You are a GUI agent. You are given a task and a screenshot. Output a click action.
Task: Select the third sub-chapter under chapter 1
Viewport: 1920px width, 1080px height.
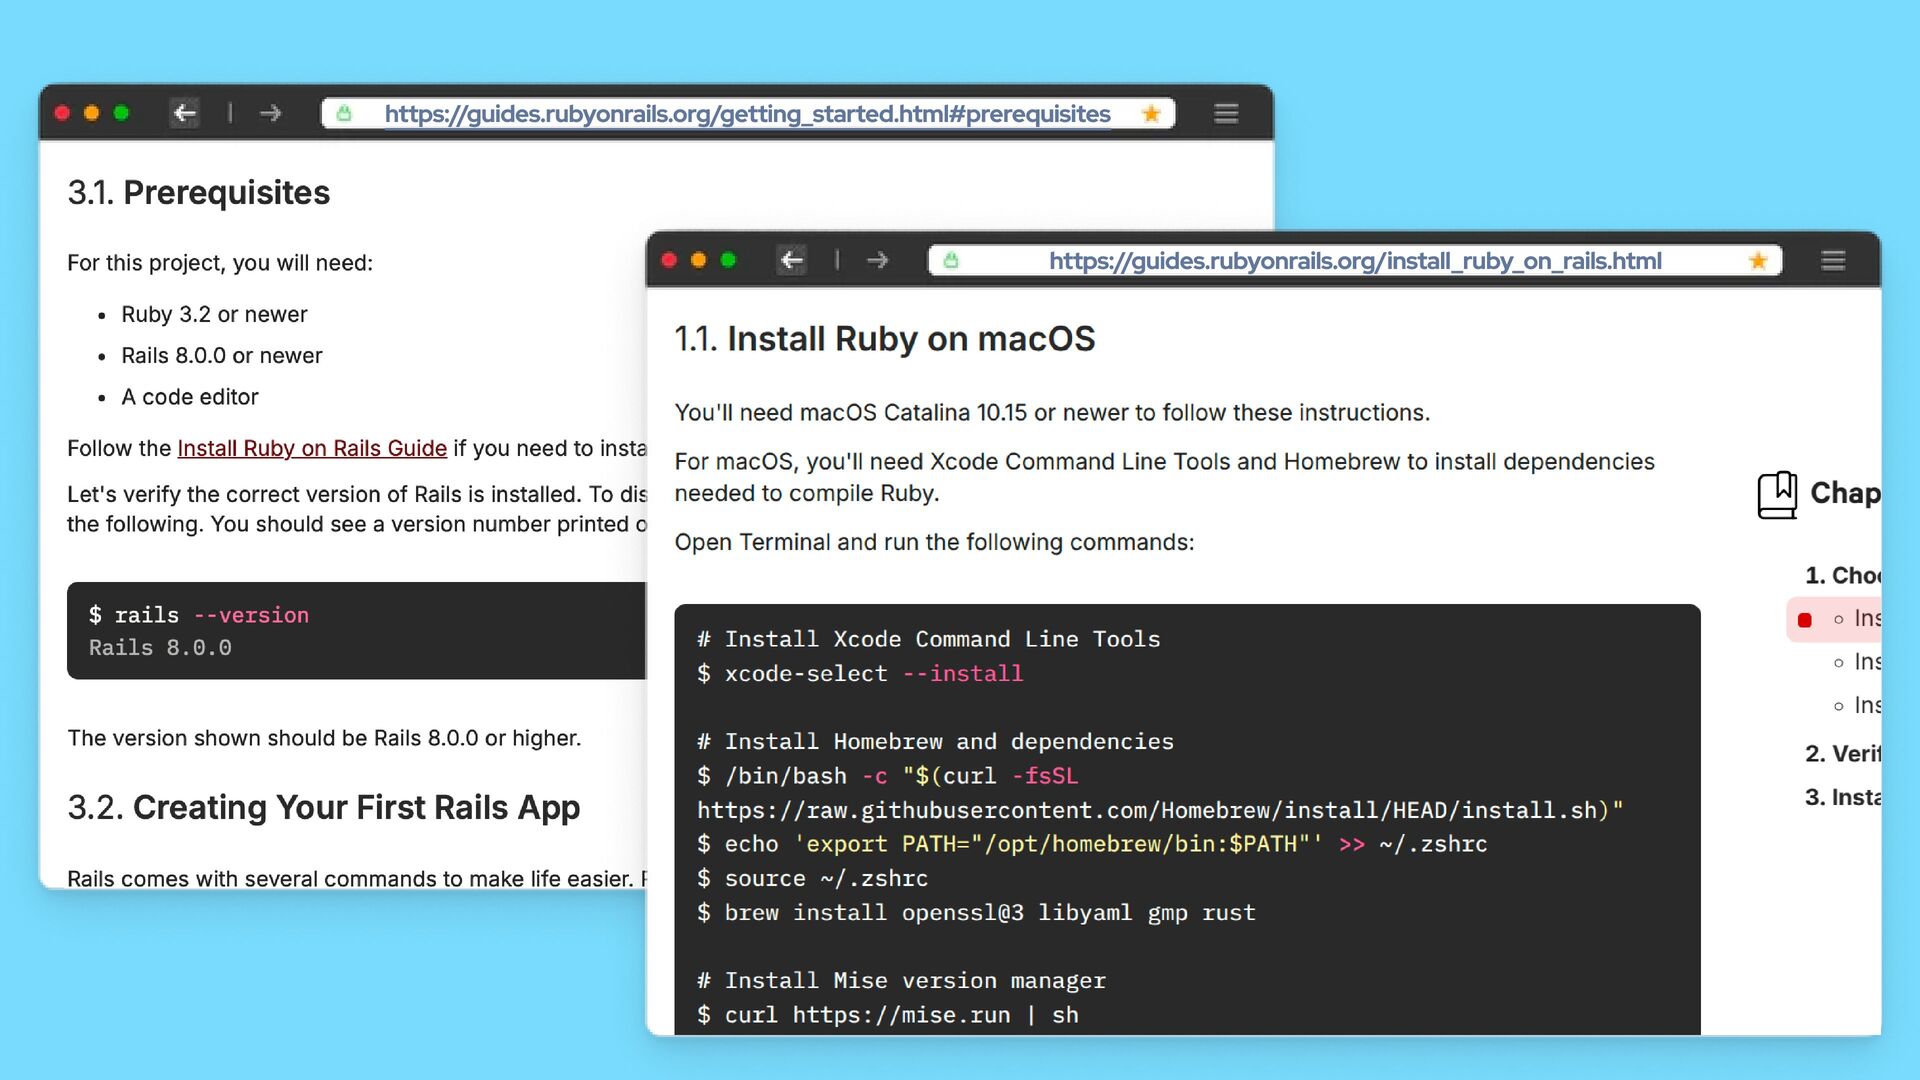click(x=1856, y=705)
